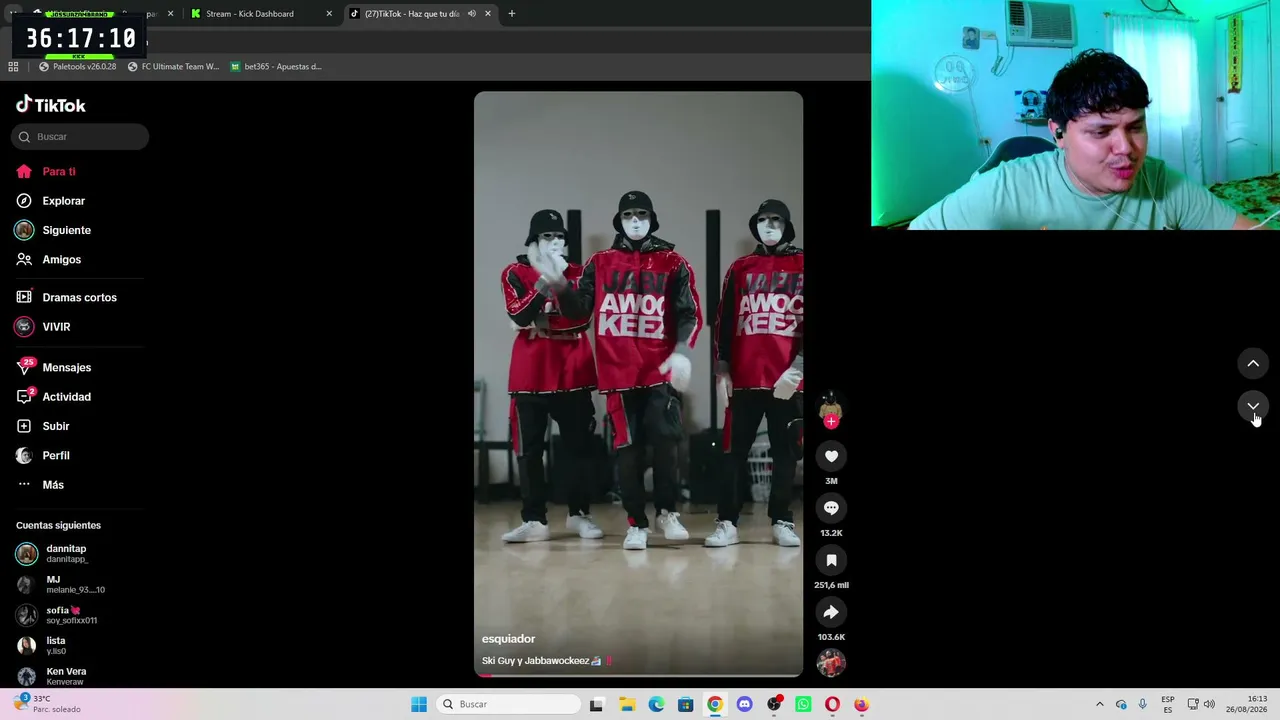Screen dimensions: 1280x720
Task: Open File Explorer from the taskbar
Action: click(627, 704)
